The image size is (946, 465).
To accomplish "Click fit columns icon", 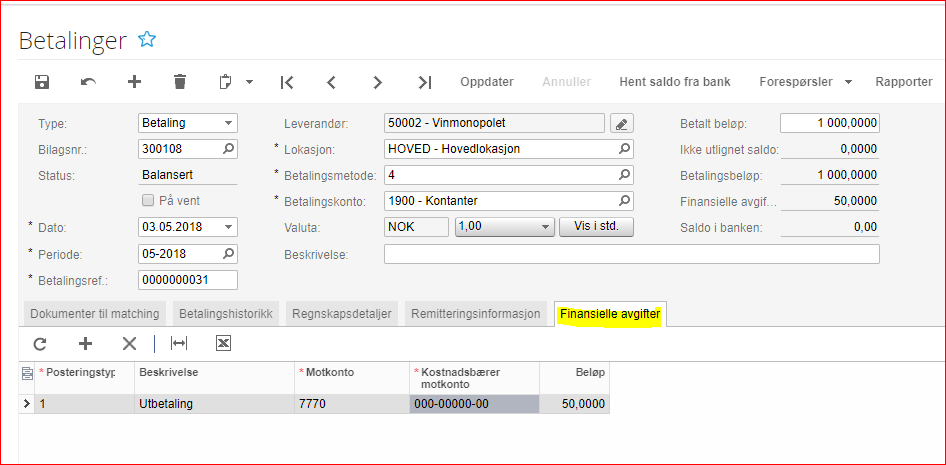I will pos(179,344).
